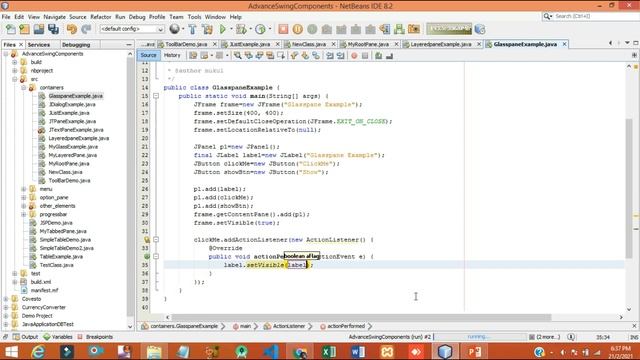640x360 pixels.
Task: Toggle Highlight Search in editor toolbar
Action: click(x=270, y=56)
